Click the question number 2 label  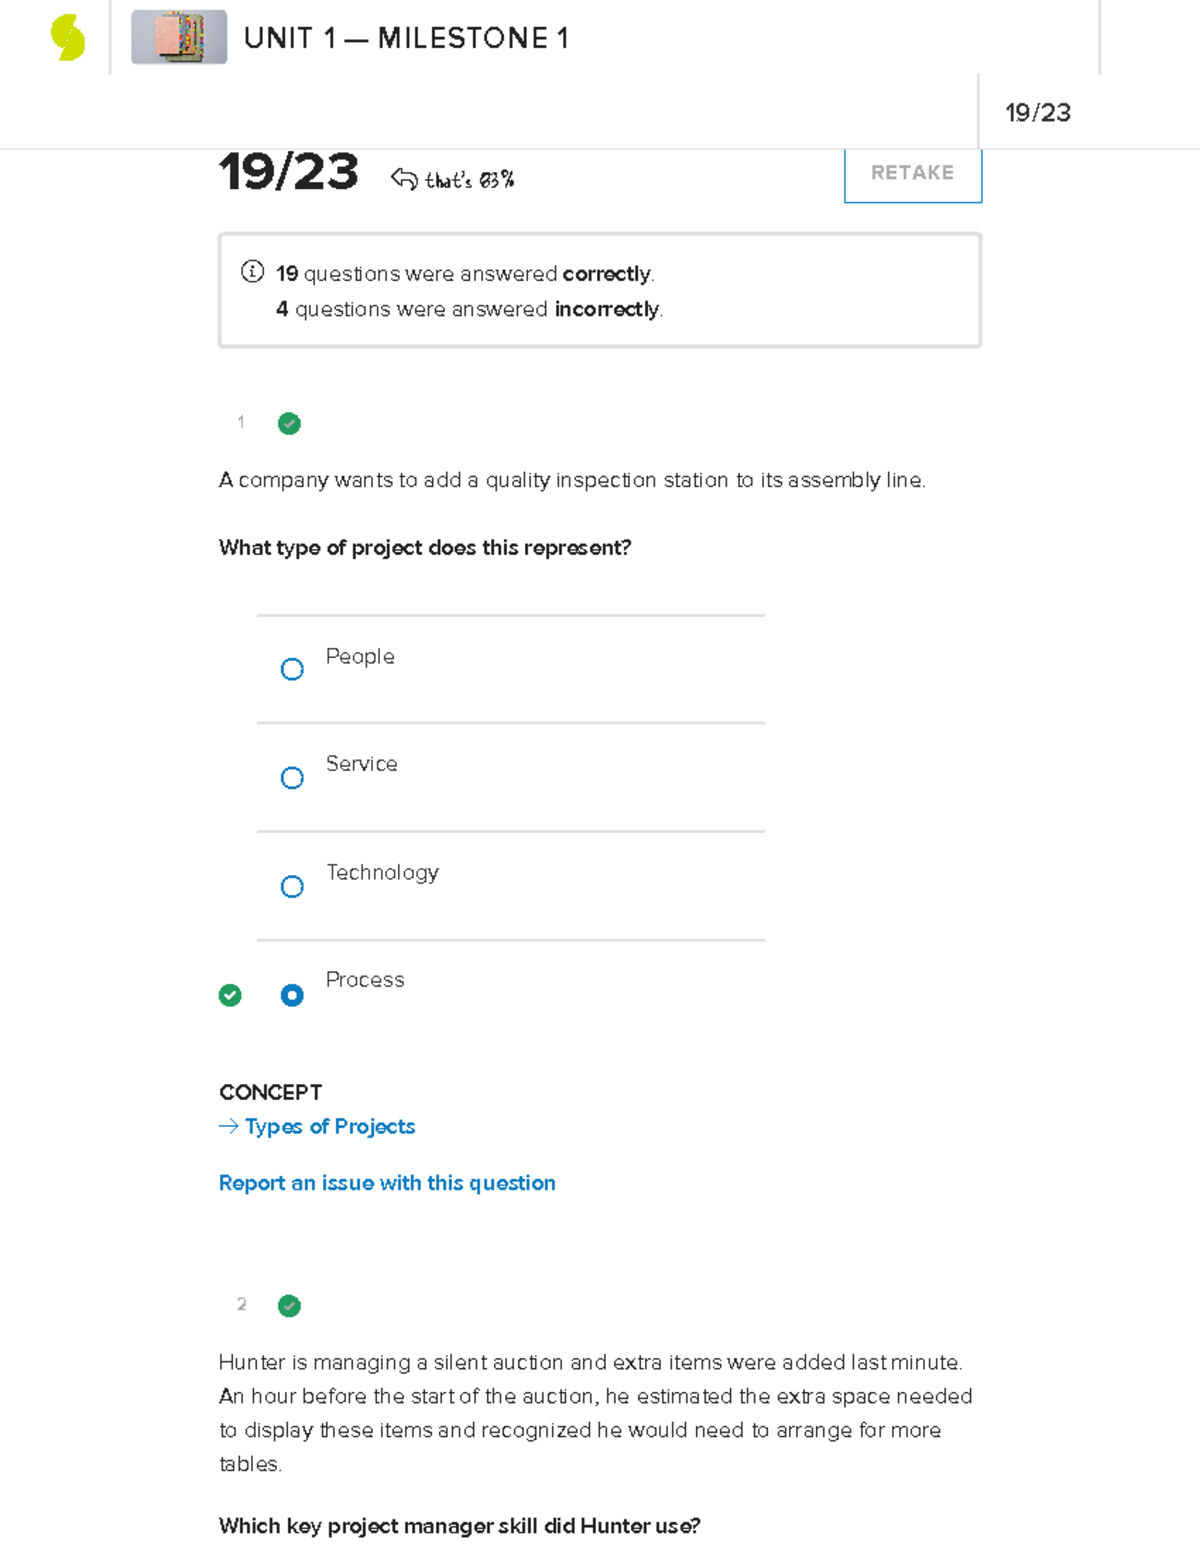[241, 1304]
